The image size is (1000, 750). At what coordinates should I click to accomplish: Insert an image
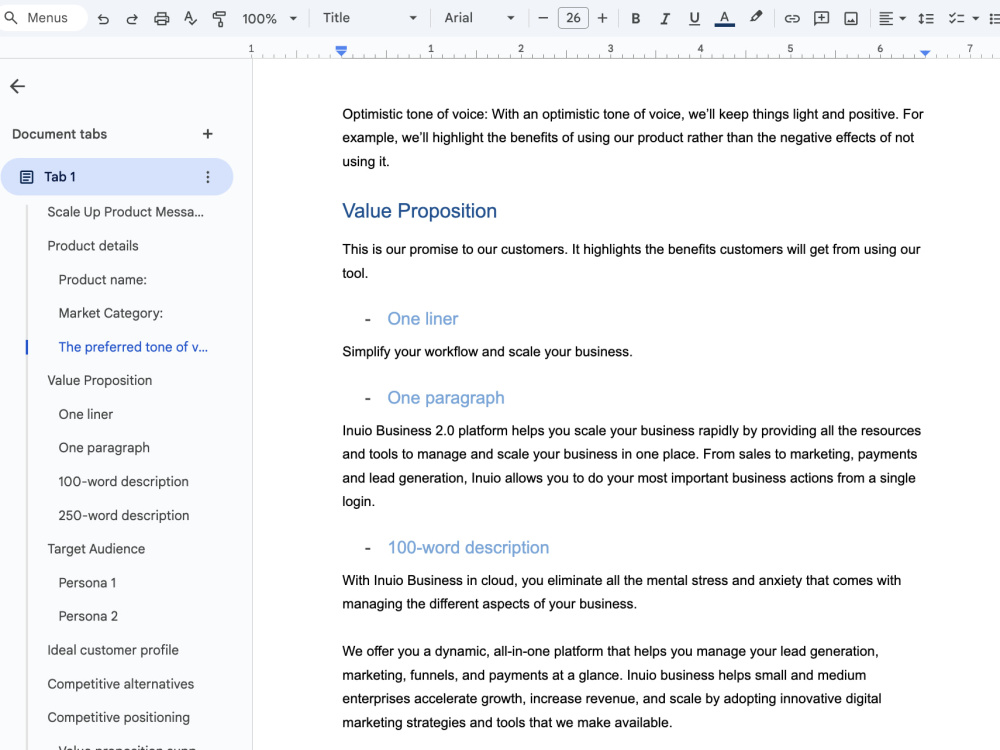coord(851,18)
